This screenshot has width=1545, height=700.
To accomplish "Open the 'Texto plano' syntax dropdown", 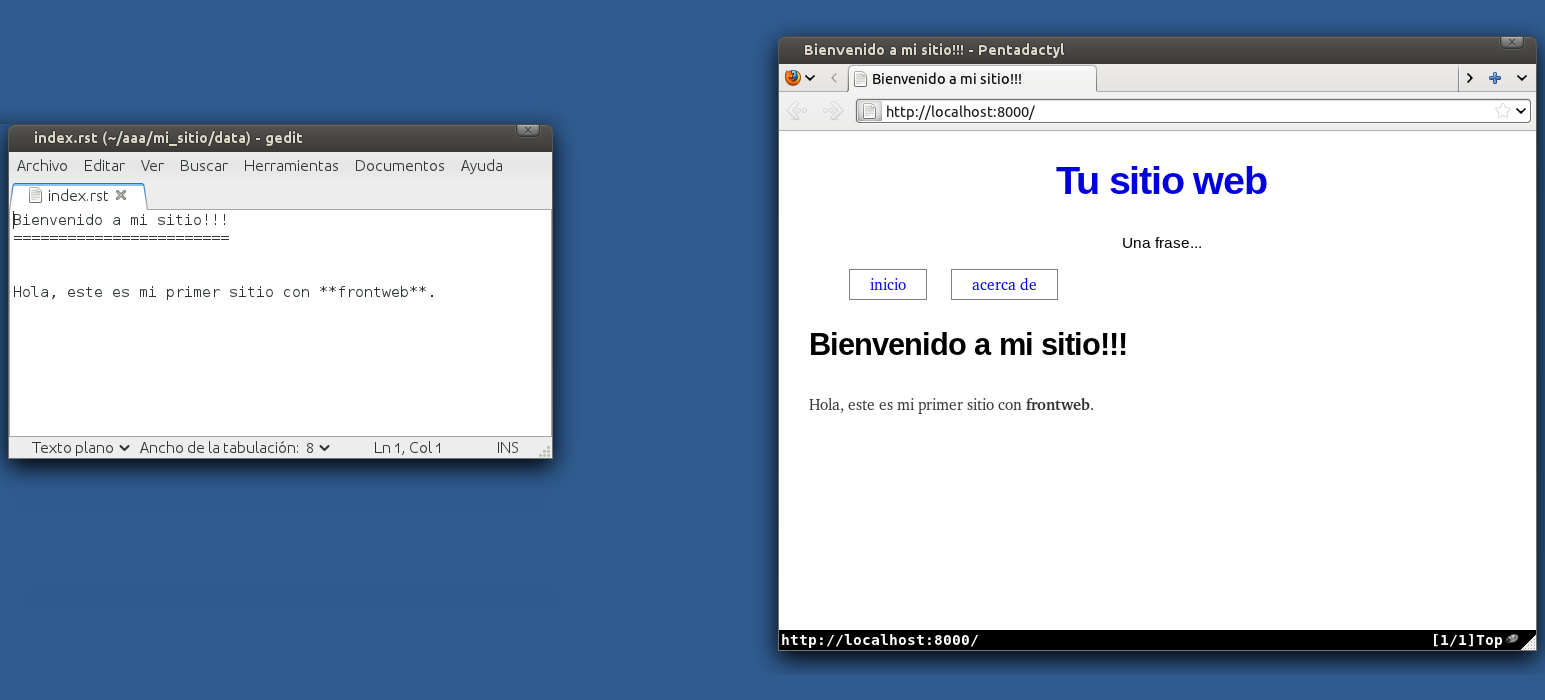I will (x=81, y=448).
